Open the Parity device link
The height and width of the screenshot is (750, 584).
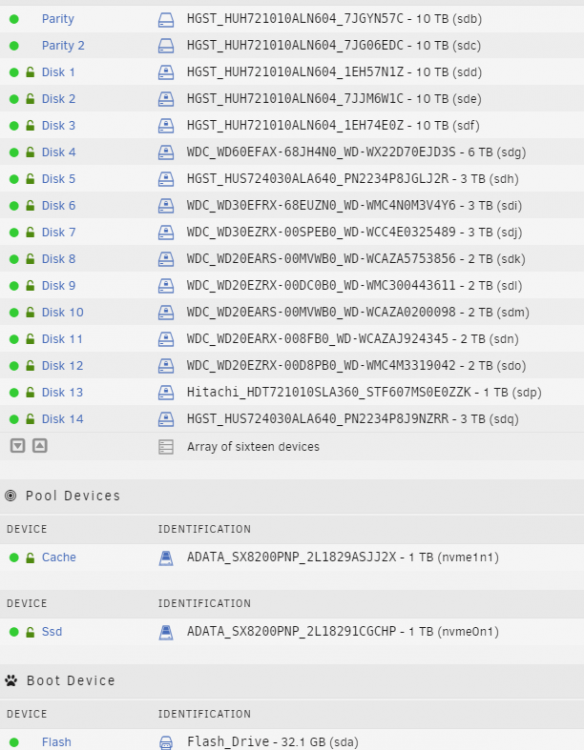tap(58, 19)
